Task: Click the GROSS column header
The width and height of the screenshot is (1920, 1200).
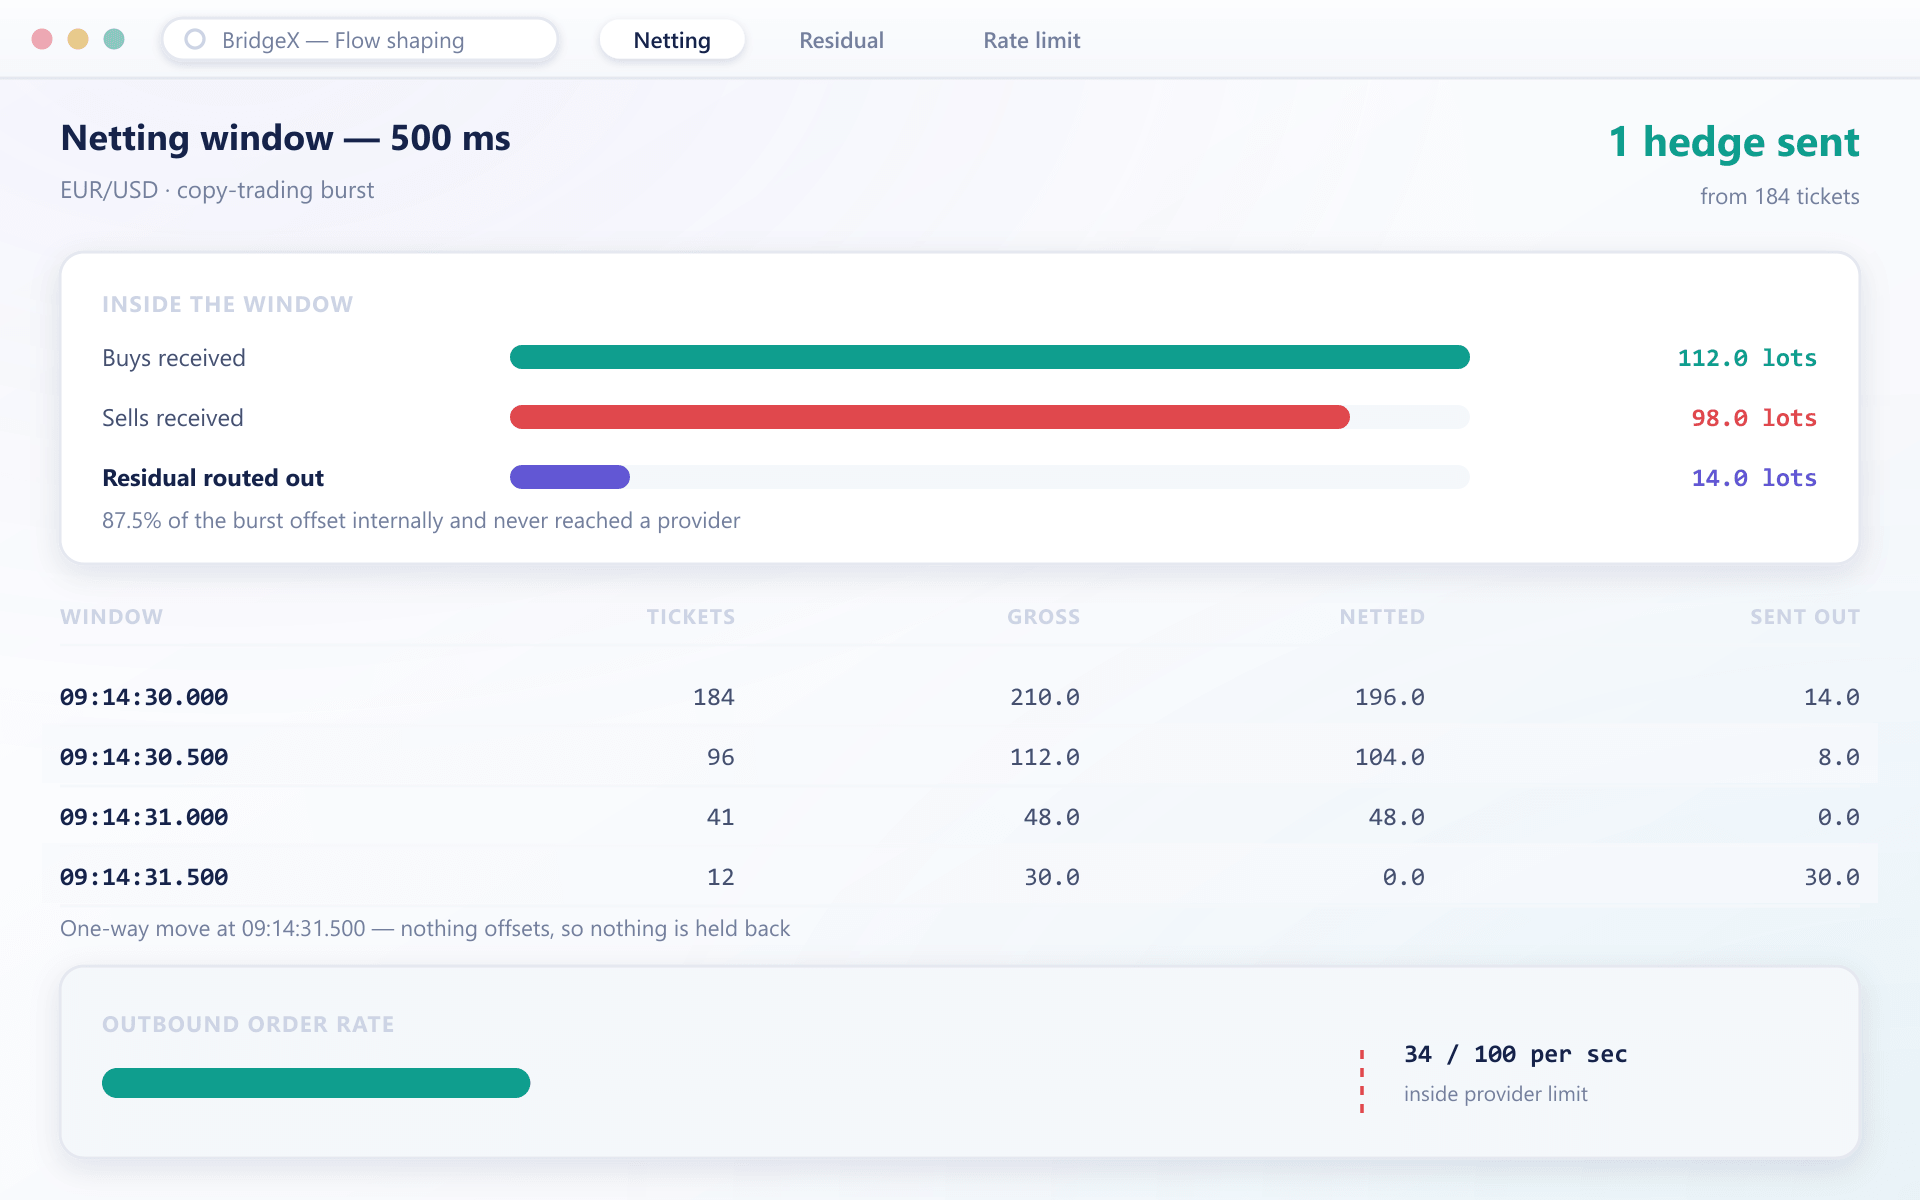Action: pos(1043,617)
